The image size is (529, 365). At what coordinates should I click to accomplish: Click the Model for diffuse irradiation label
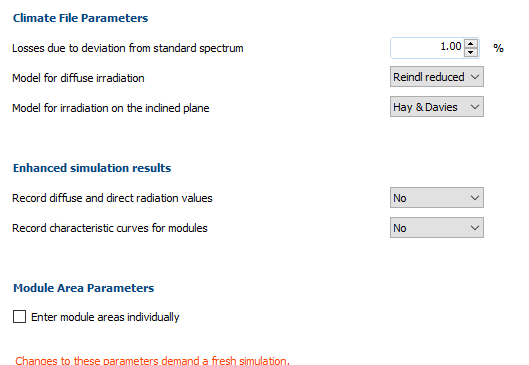click(78, 78)
